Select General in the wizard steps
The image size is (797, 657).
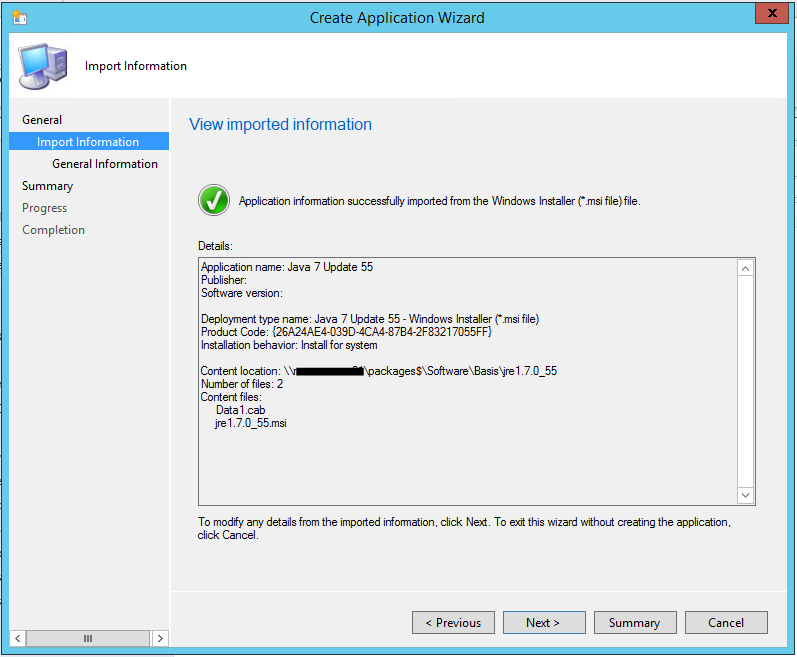click(x=42, y=120)
